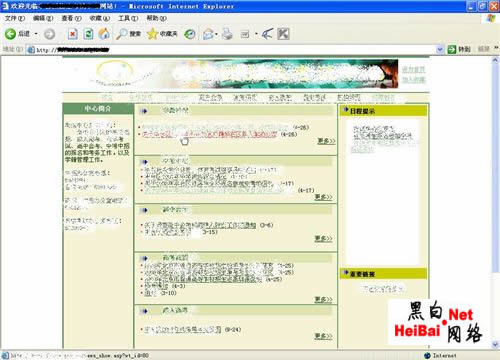
Task: Open the article link dated (3-6)
Action: point(200,225)
